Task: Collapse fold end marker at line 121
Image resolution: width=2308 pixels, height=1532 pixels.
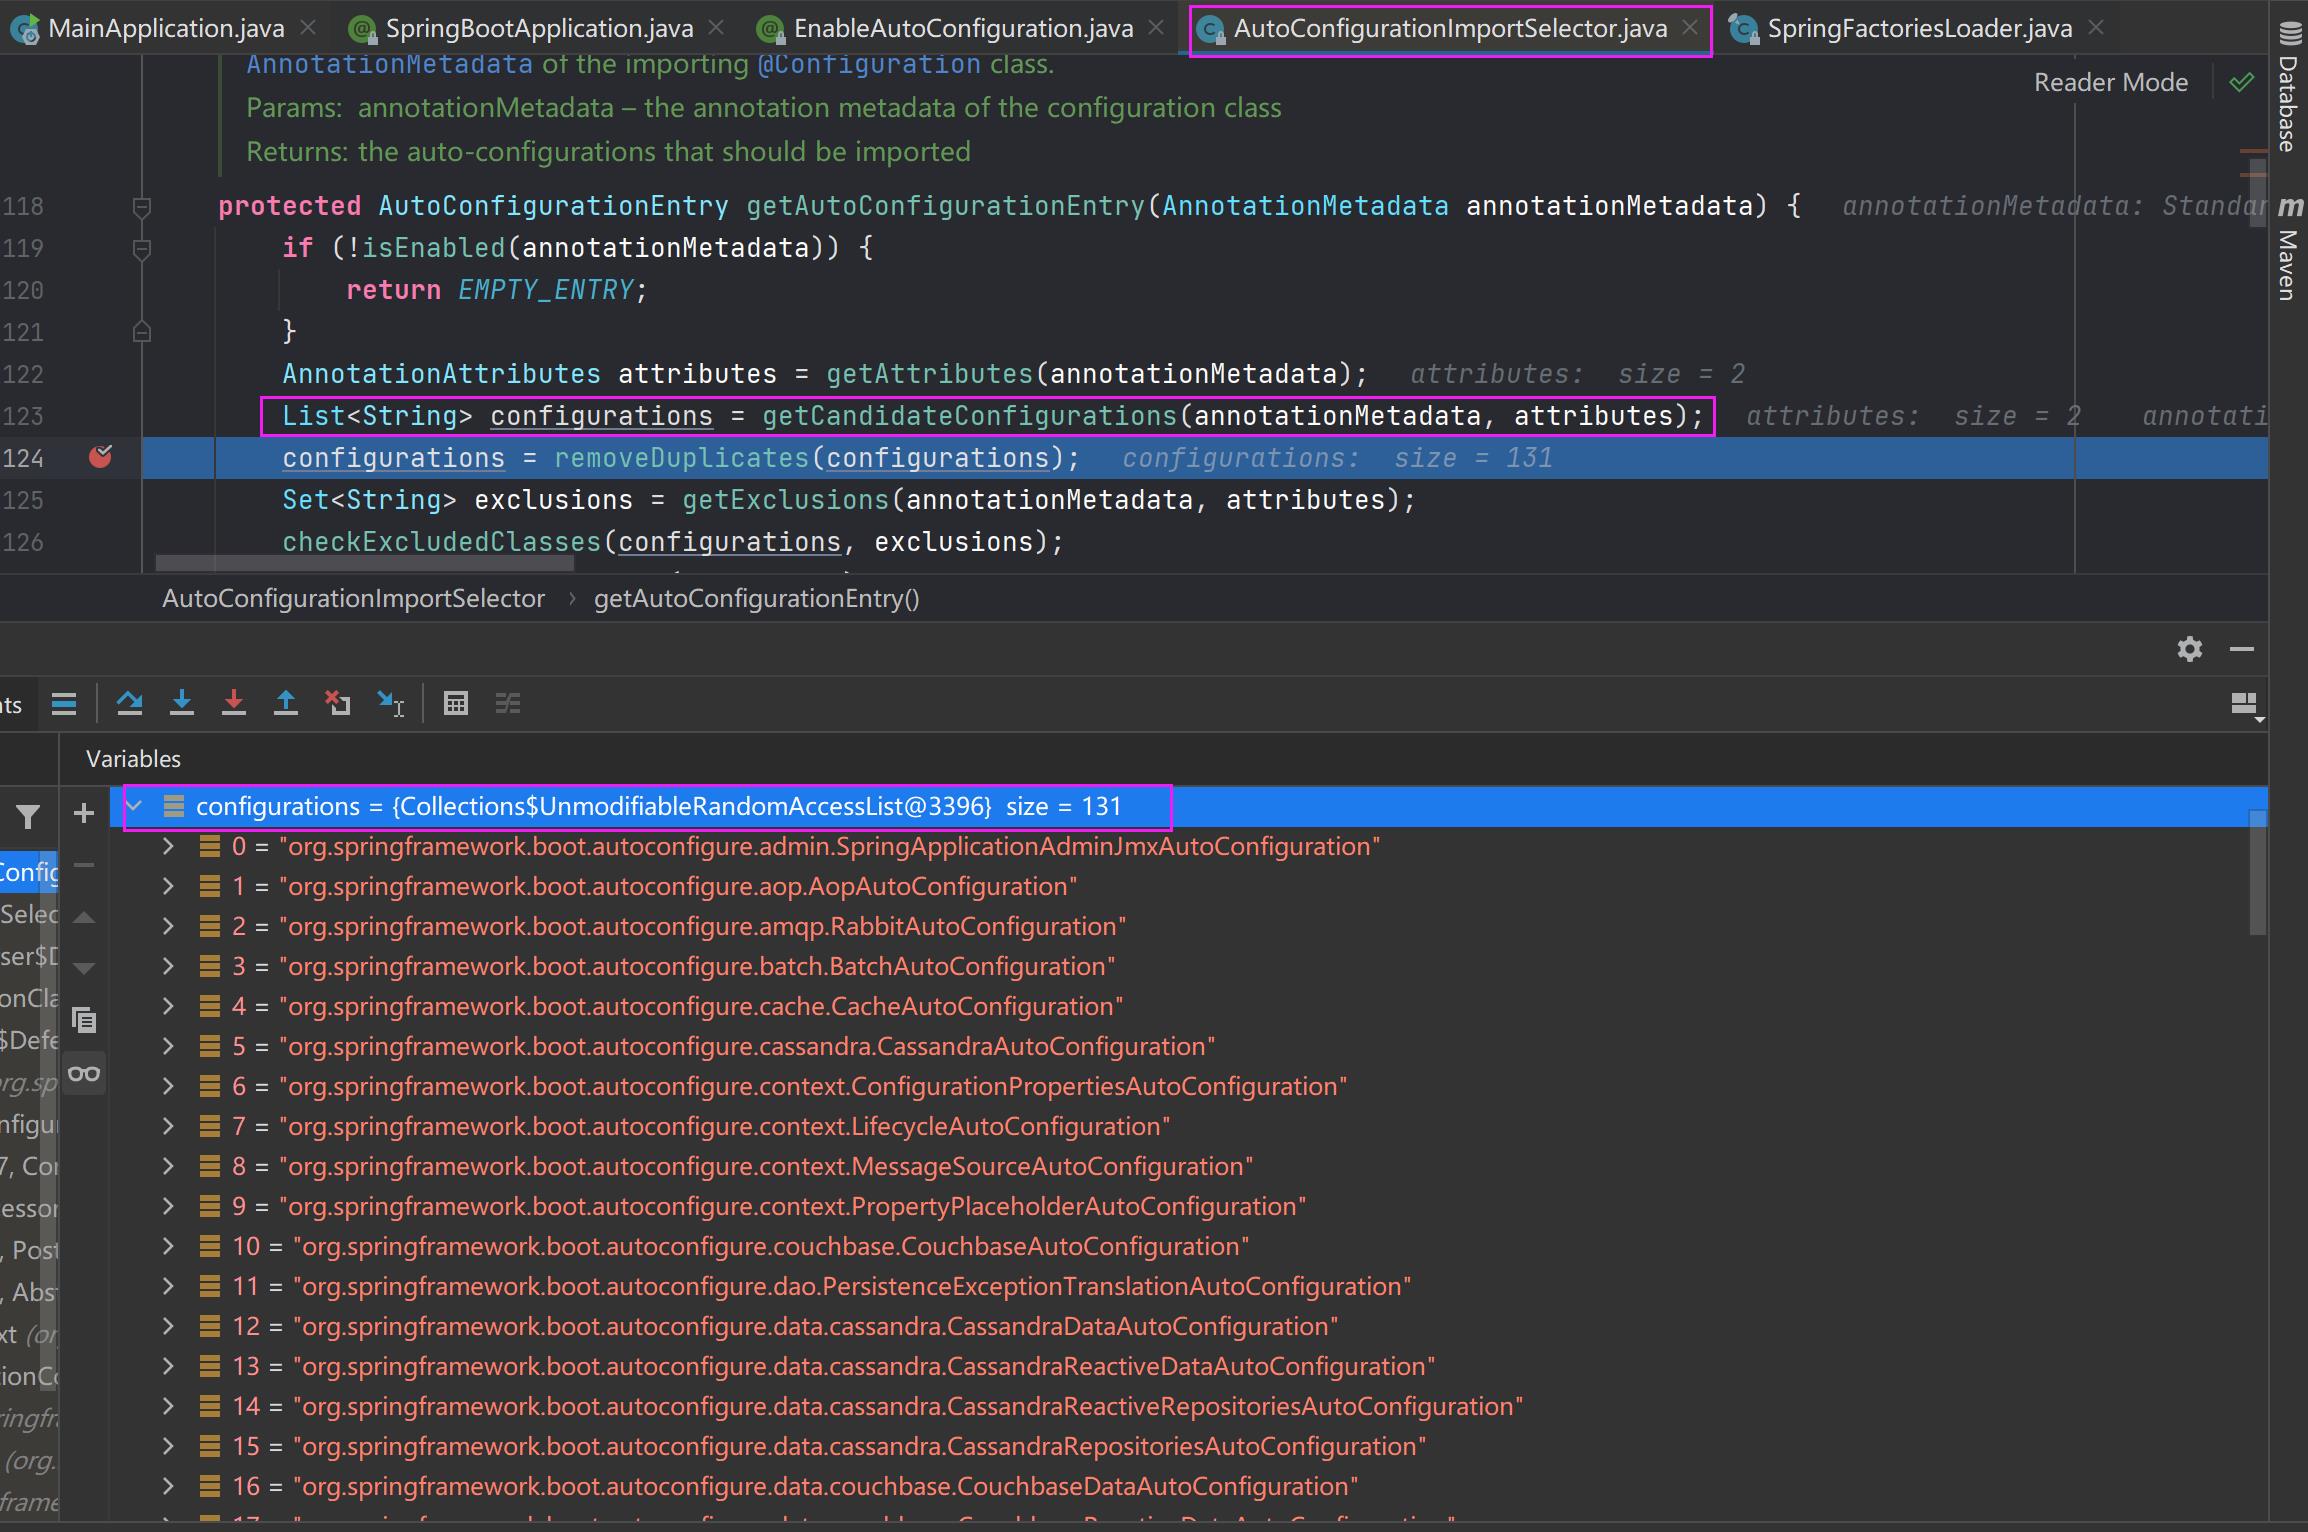Action: (142, 332)
